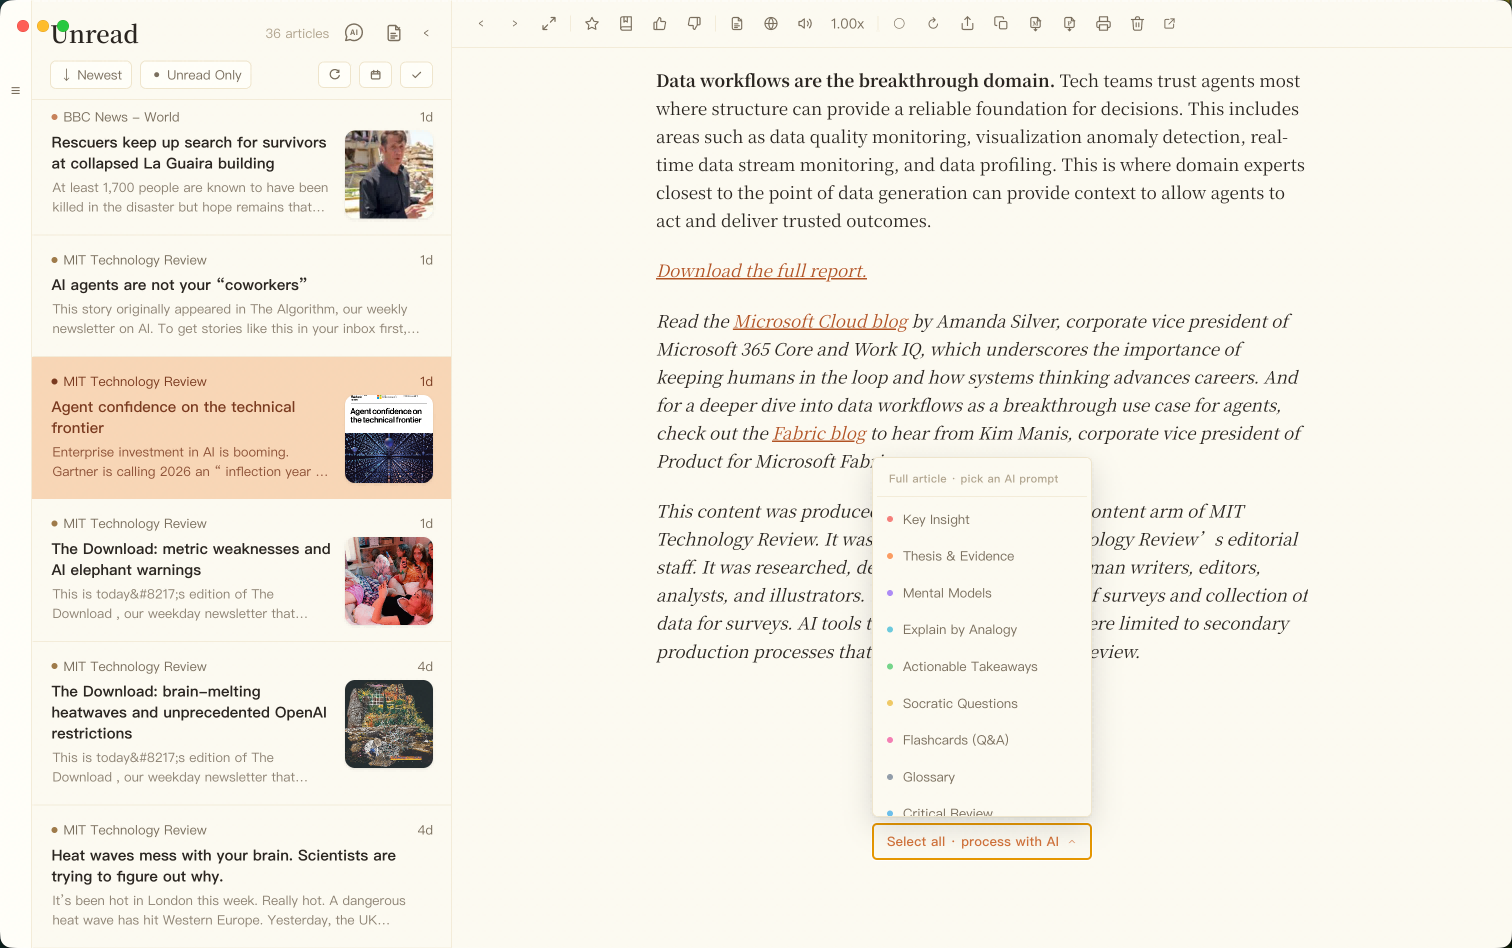1512x948 pixels.
Task: Choose the Mental Models prompt
Action: click(x=982, y=593)
